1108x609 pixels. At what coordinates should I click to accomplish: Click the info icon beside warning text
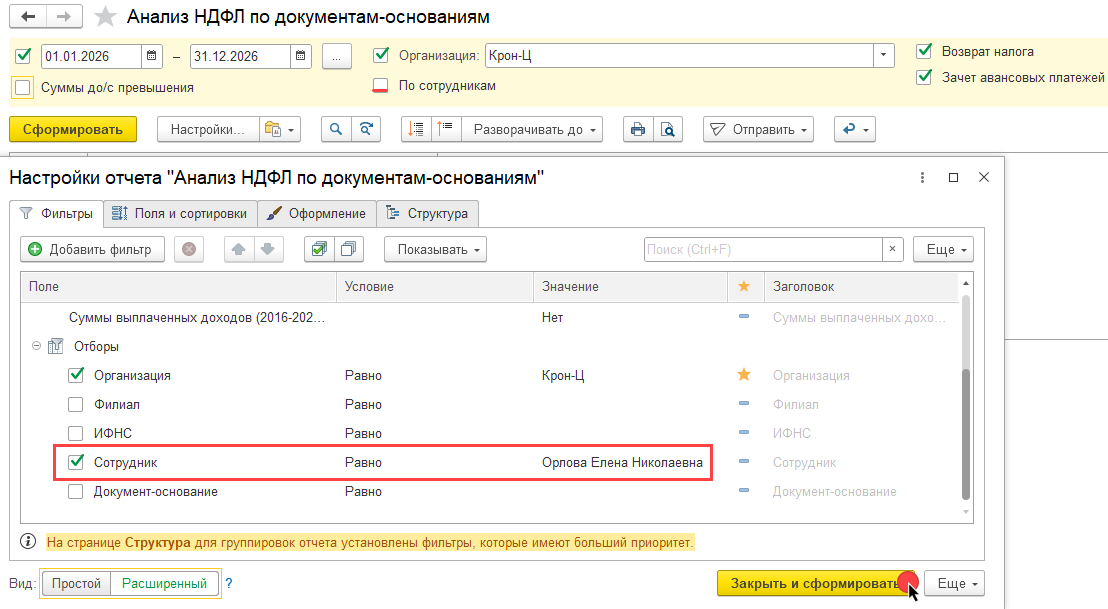[x=28, y=542]
